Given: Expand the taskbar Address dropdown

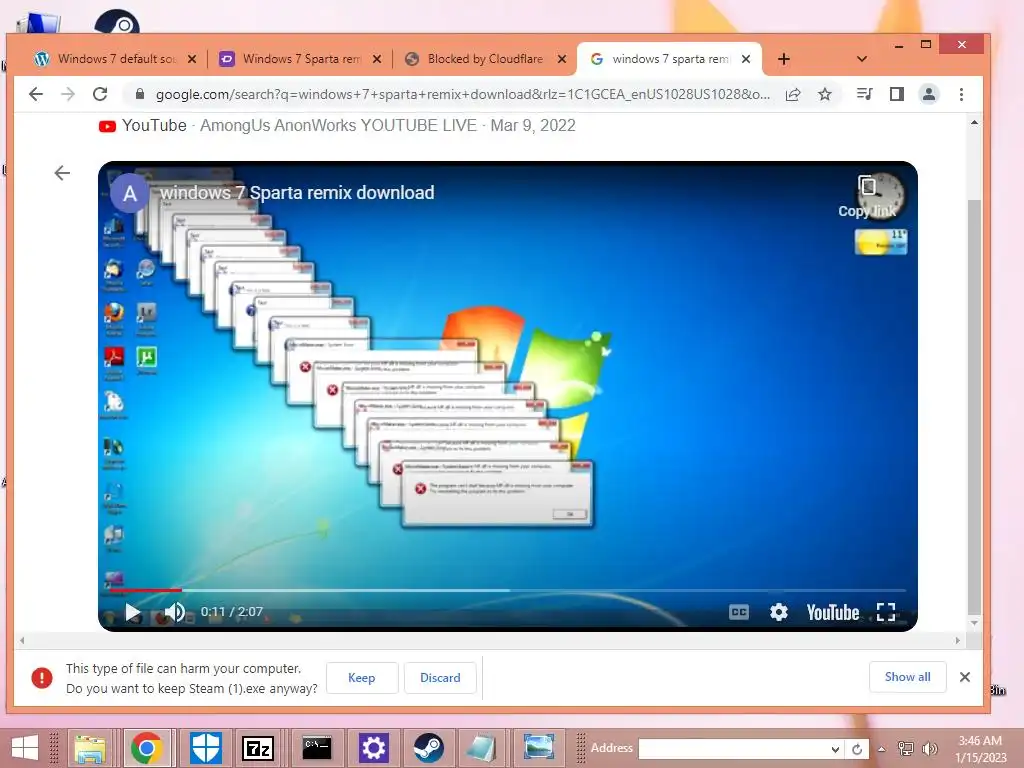Looking at the screenshot, I should tap(835, 749).
